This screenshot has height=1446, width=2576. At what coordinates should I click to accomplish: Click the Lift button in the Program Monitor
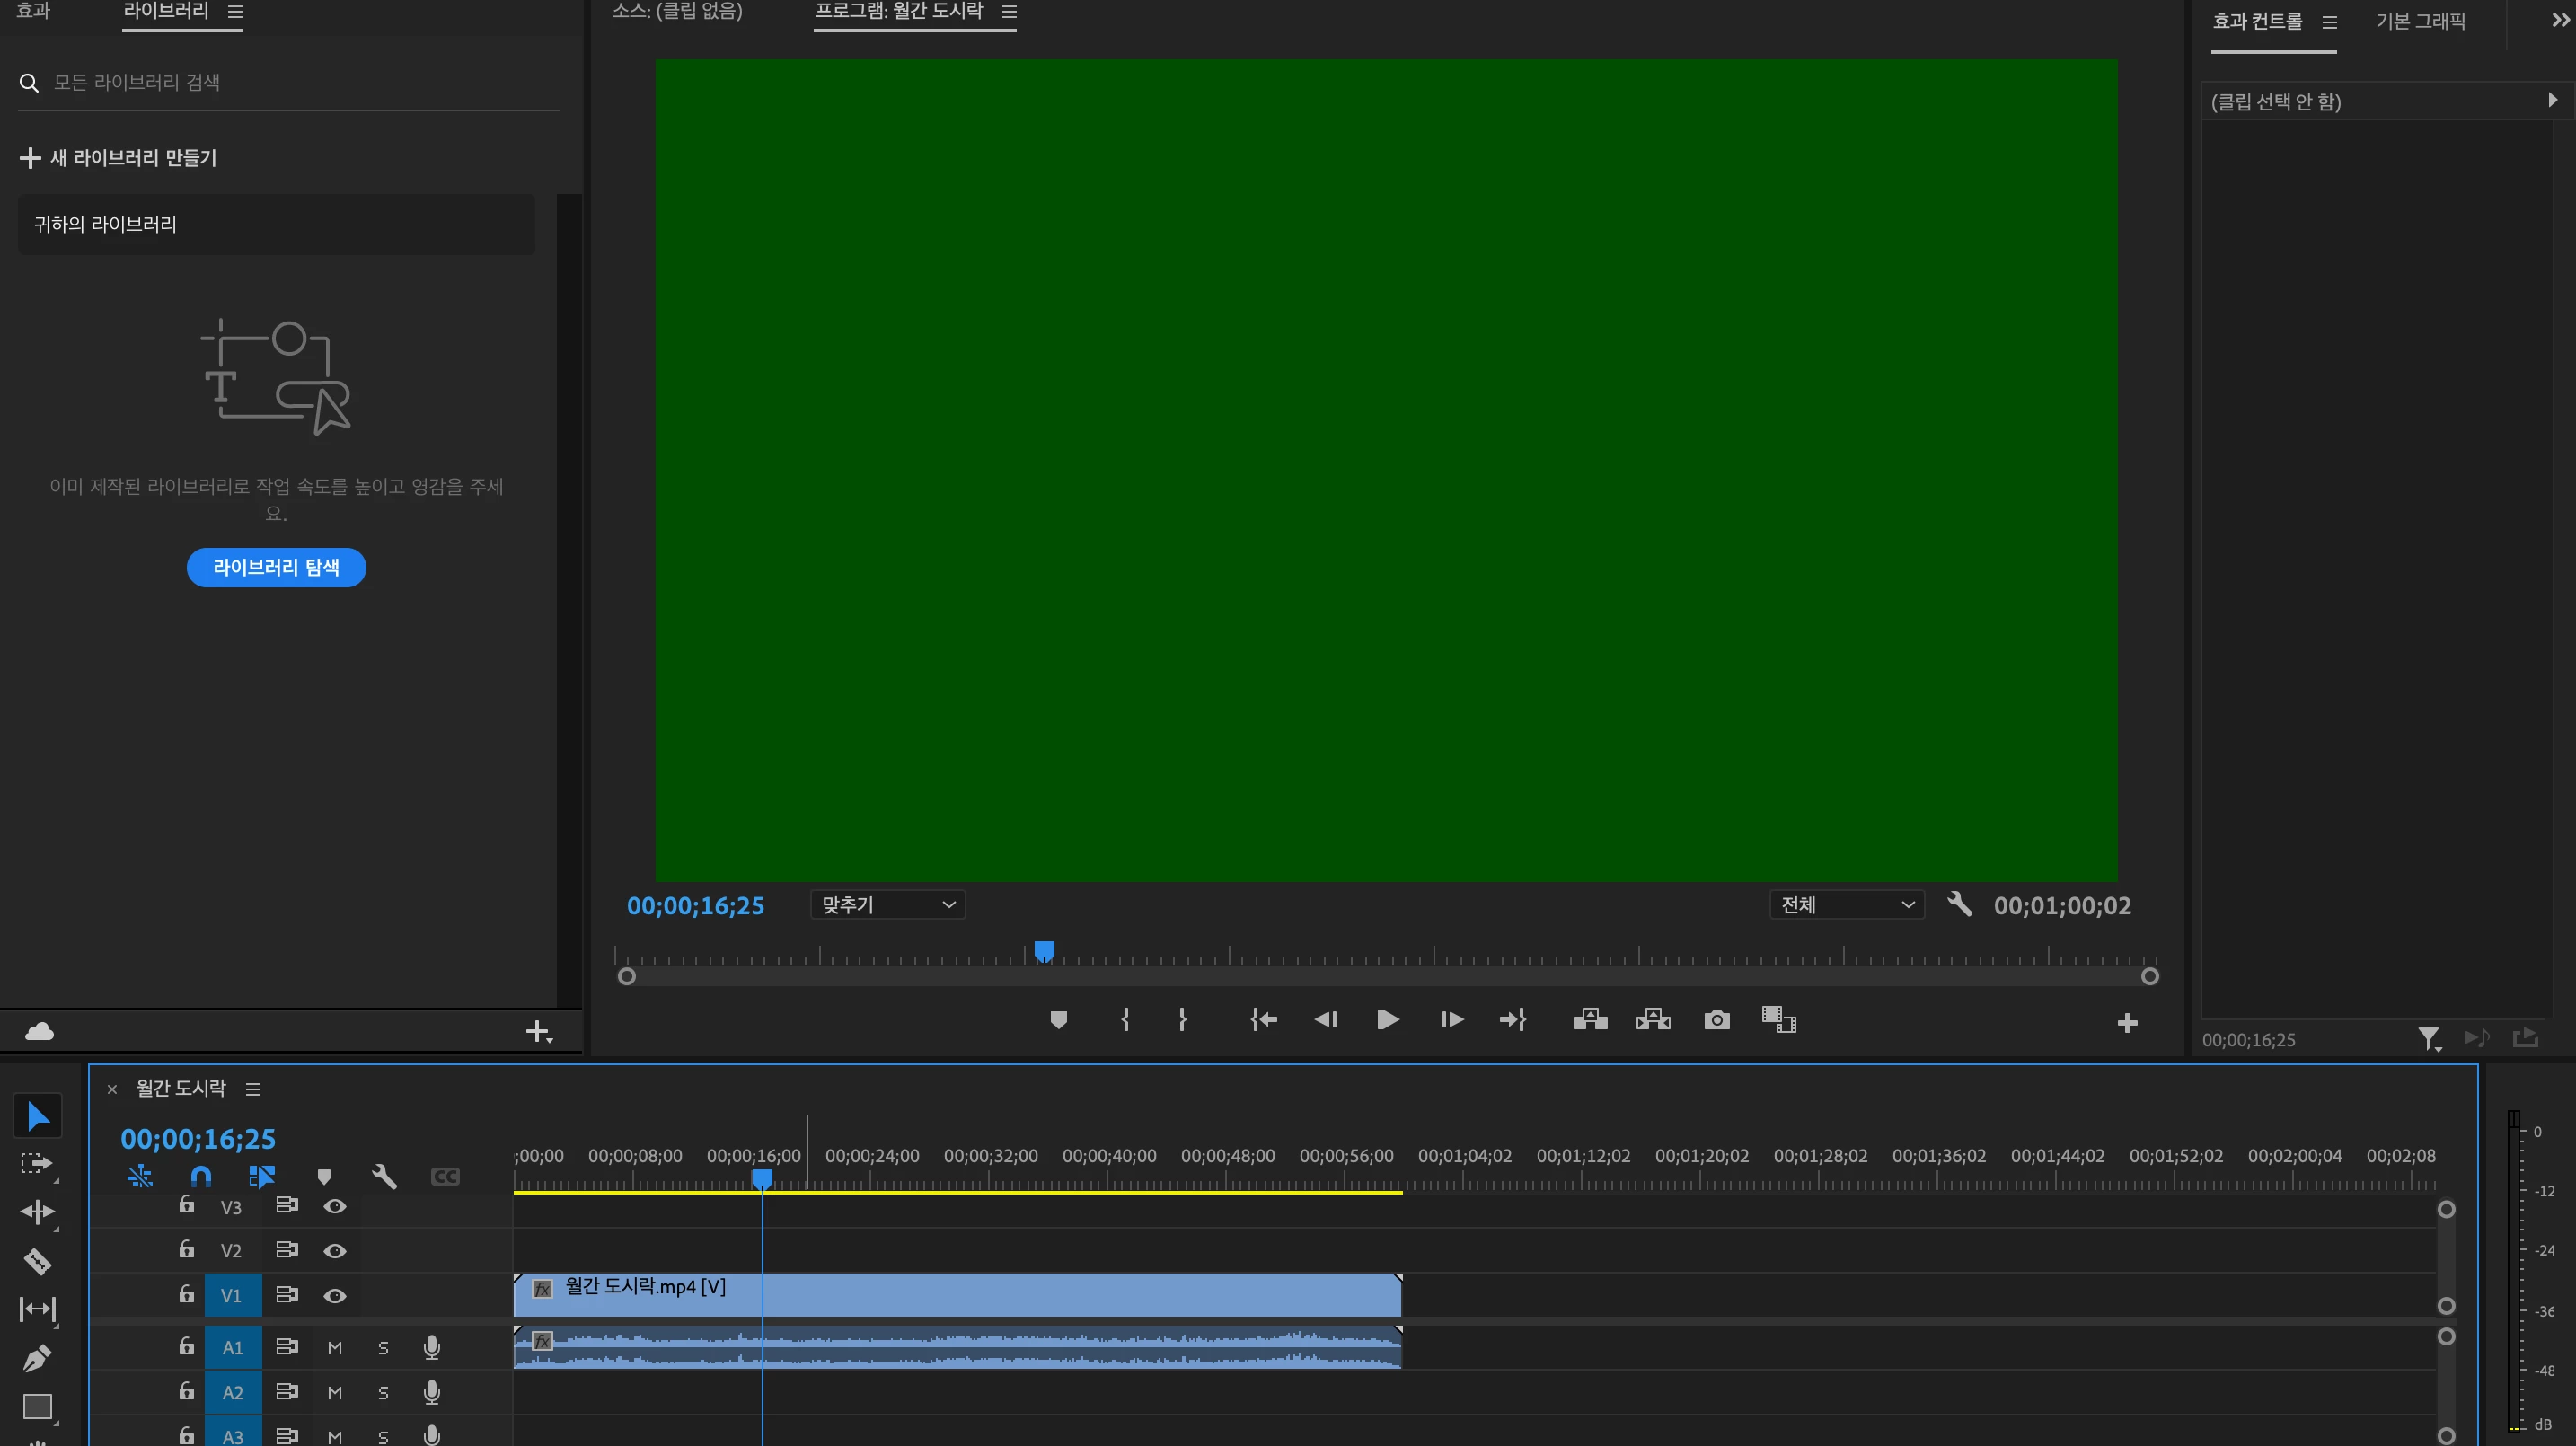[1589, 1020]
